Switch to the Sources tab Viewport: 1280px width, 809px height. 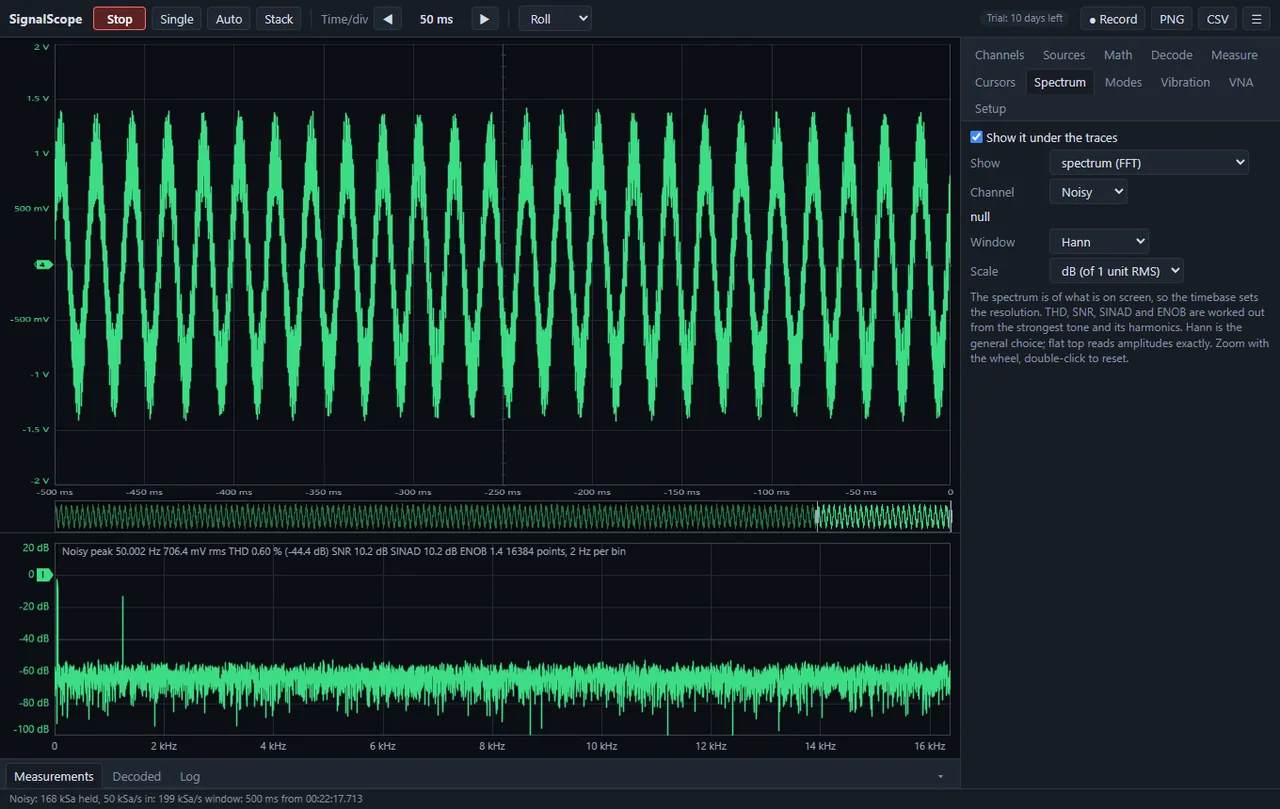tap(1064, 55)
